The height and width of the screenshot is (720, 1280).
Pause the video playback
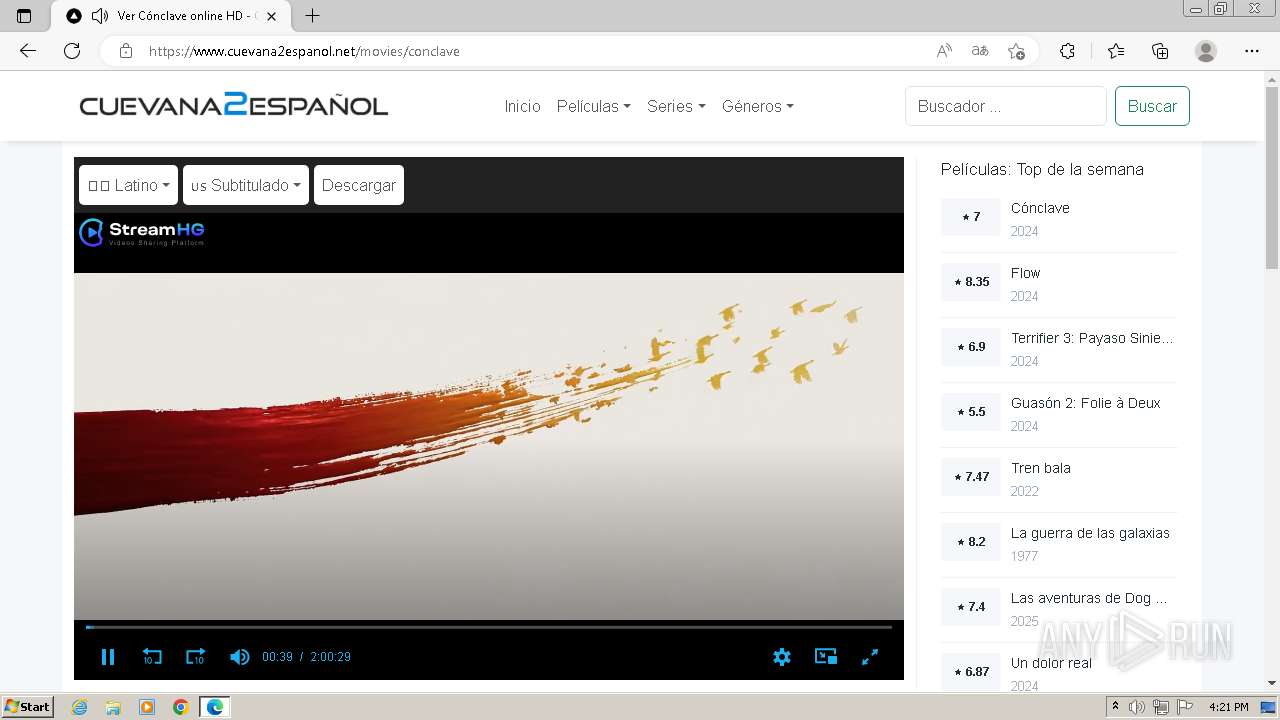(x=108, y=657)
